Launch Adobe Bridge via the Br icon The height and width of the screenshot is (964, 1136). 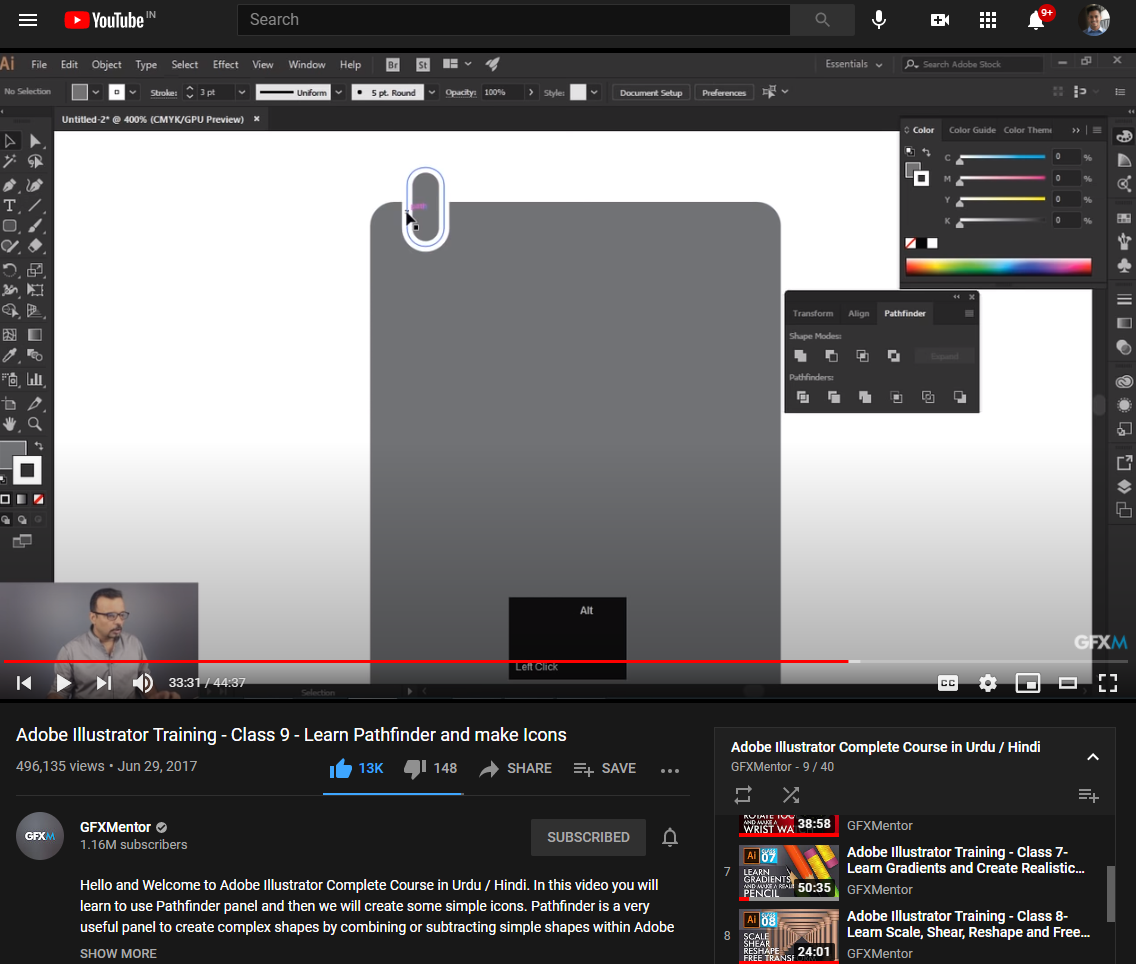click(392, 64)
